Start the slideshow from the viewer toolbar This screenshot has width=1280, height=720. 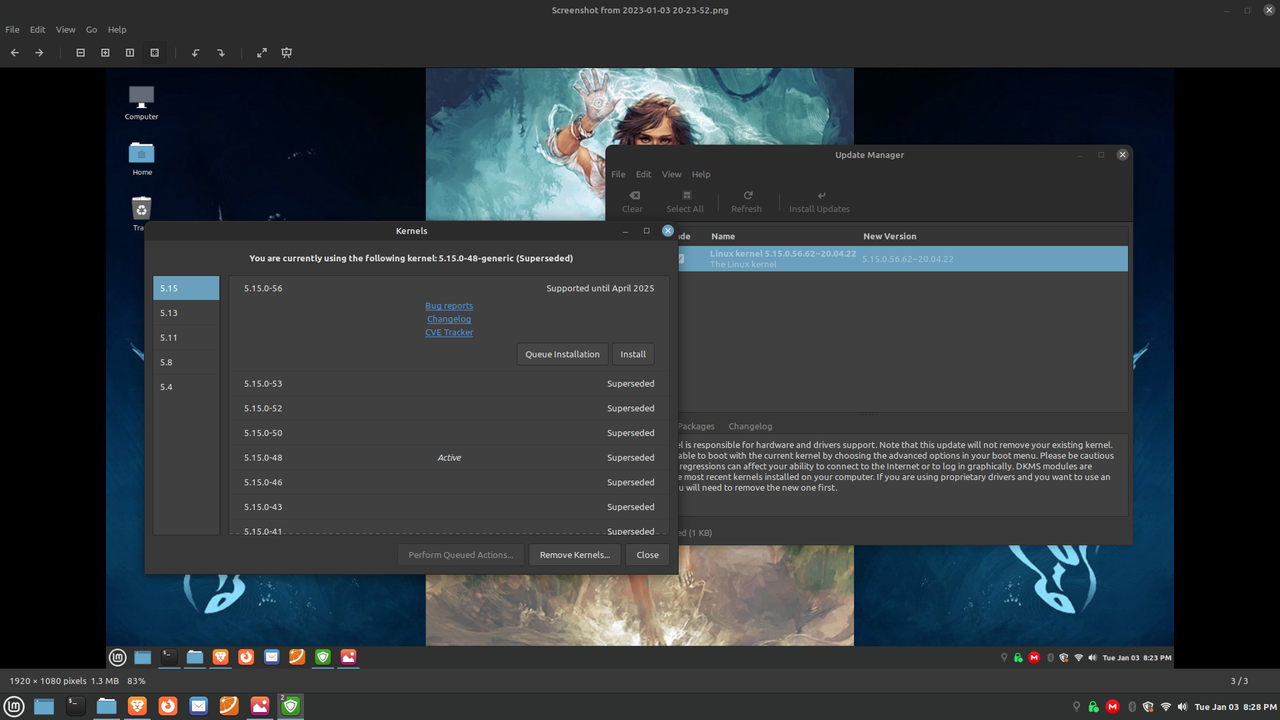287,52
